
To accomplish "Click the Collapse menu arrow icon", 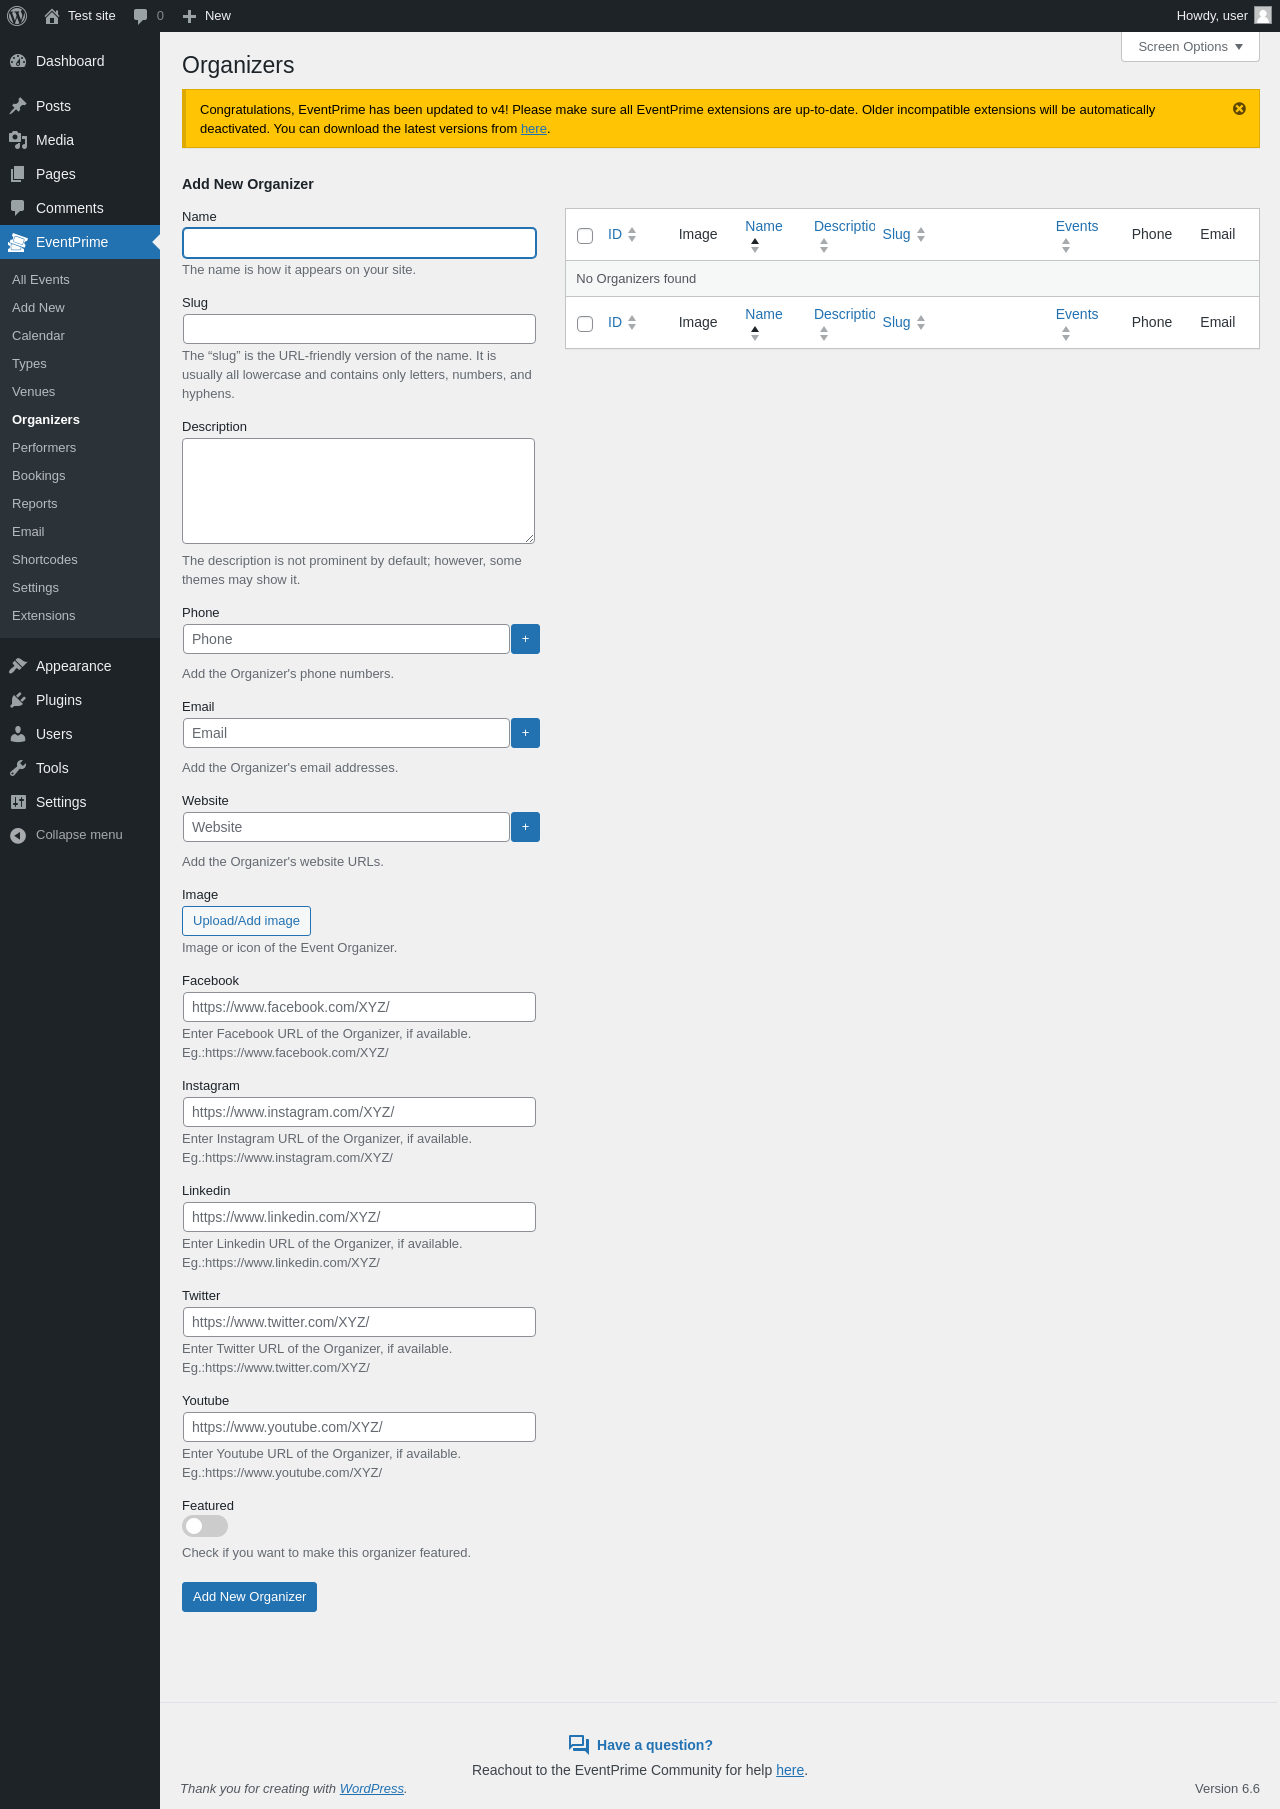I will [x=18, y=835].
